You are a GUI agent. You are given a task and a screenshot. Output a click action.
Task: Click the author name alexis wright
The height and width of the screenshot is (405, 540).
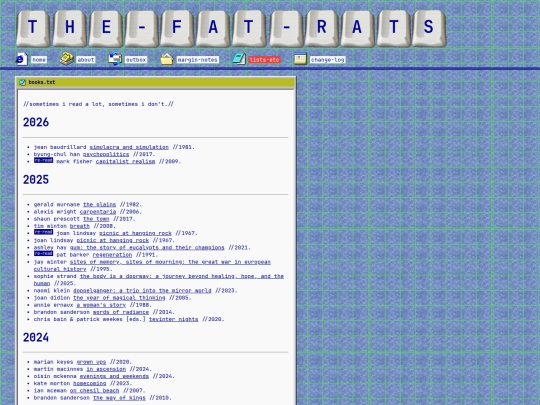tap(55, 212)
